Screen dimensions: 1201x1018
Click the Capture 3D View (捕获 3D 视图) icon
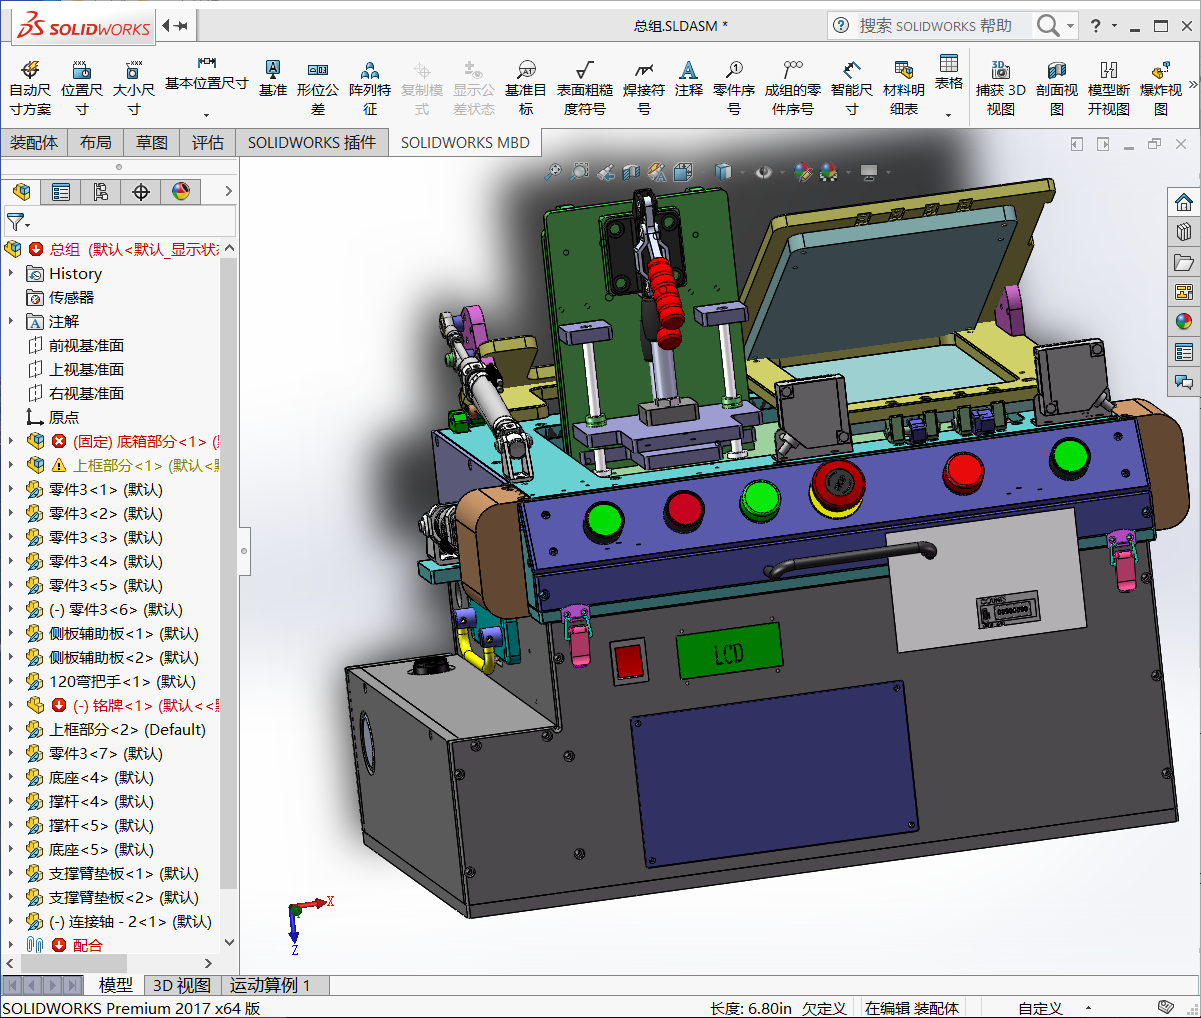(1000, 70)
